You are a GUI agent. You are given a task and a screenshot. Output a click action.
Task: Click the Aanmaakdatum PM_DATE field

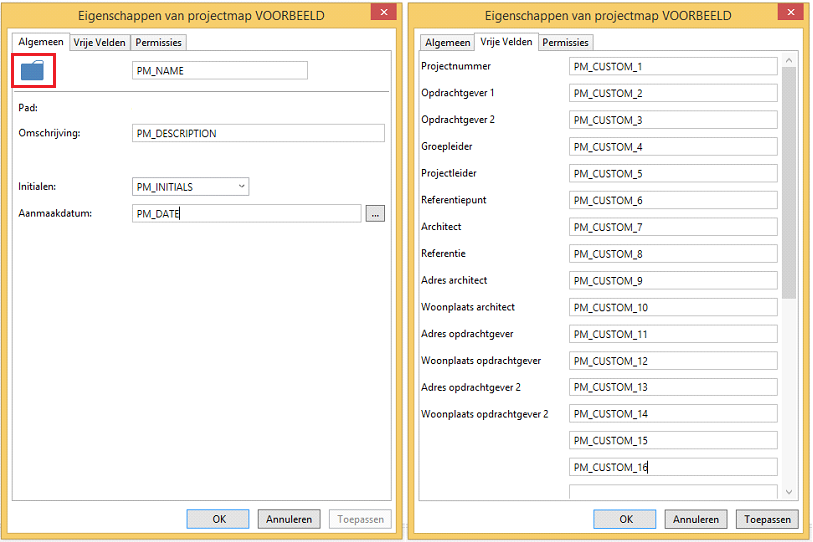pyautogui.click(x=247, y=214)
